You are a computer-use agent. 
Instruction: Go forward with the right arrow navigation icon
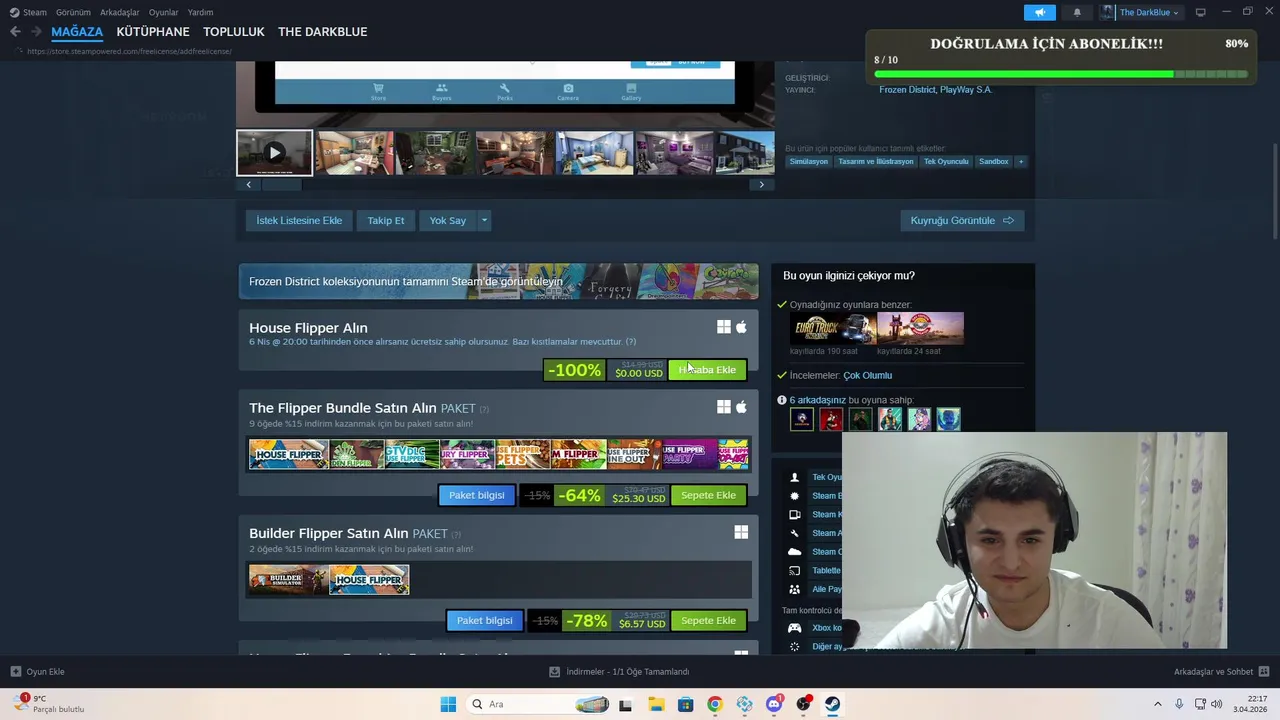point(36,32)
